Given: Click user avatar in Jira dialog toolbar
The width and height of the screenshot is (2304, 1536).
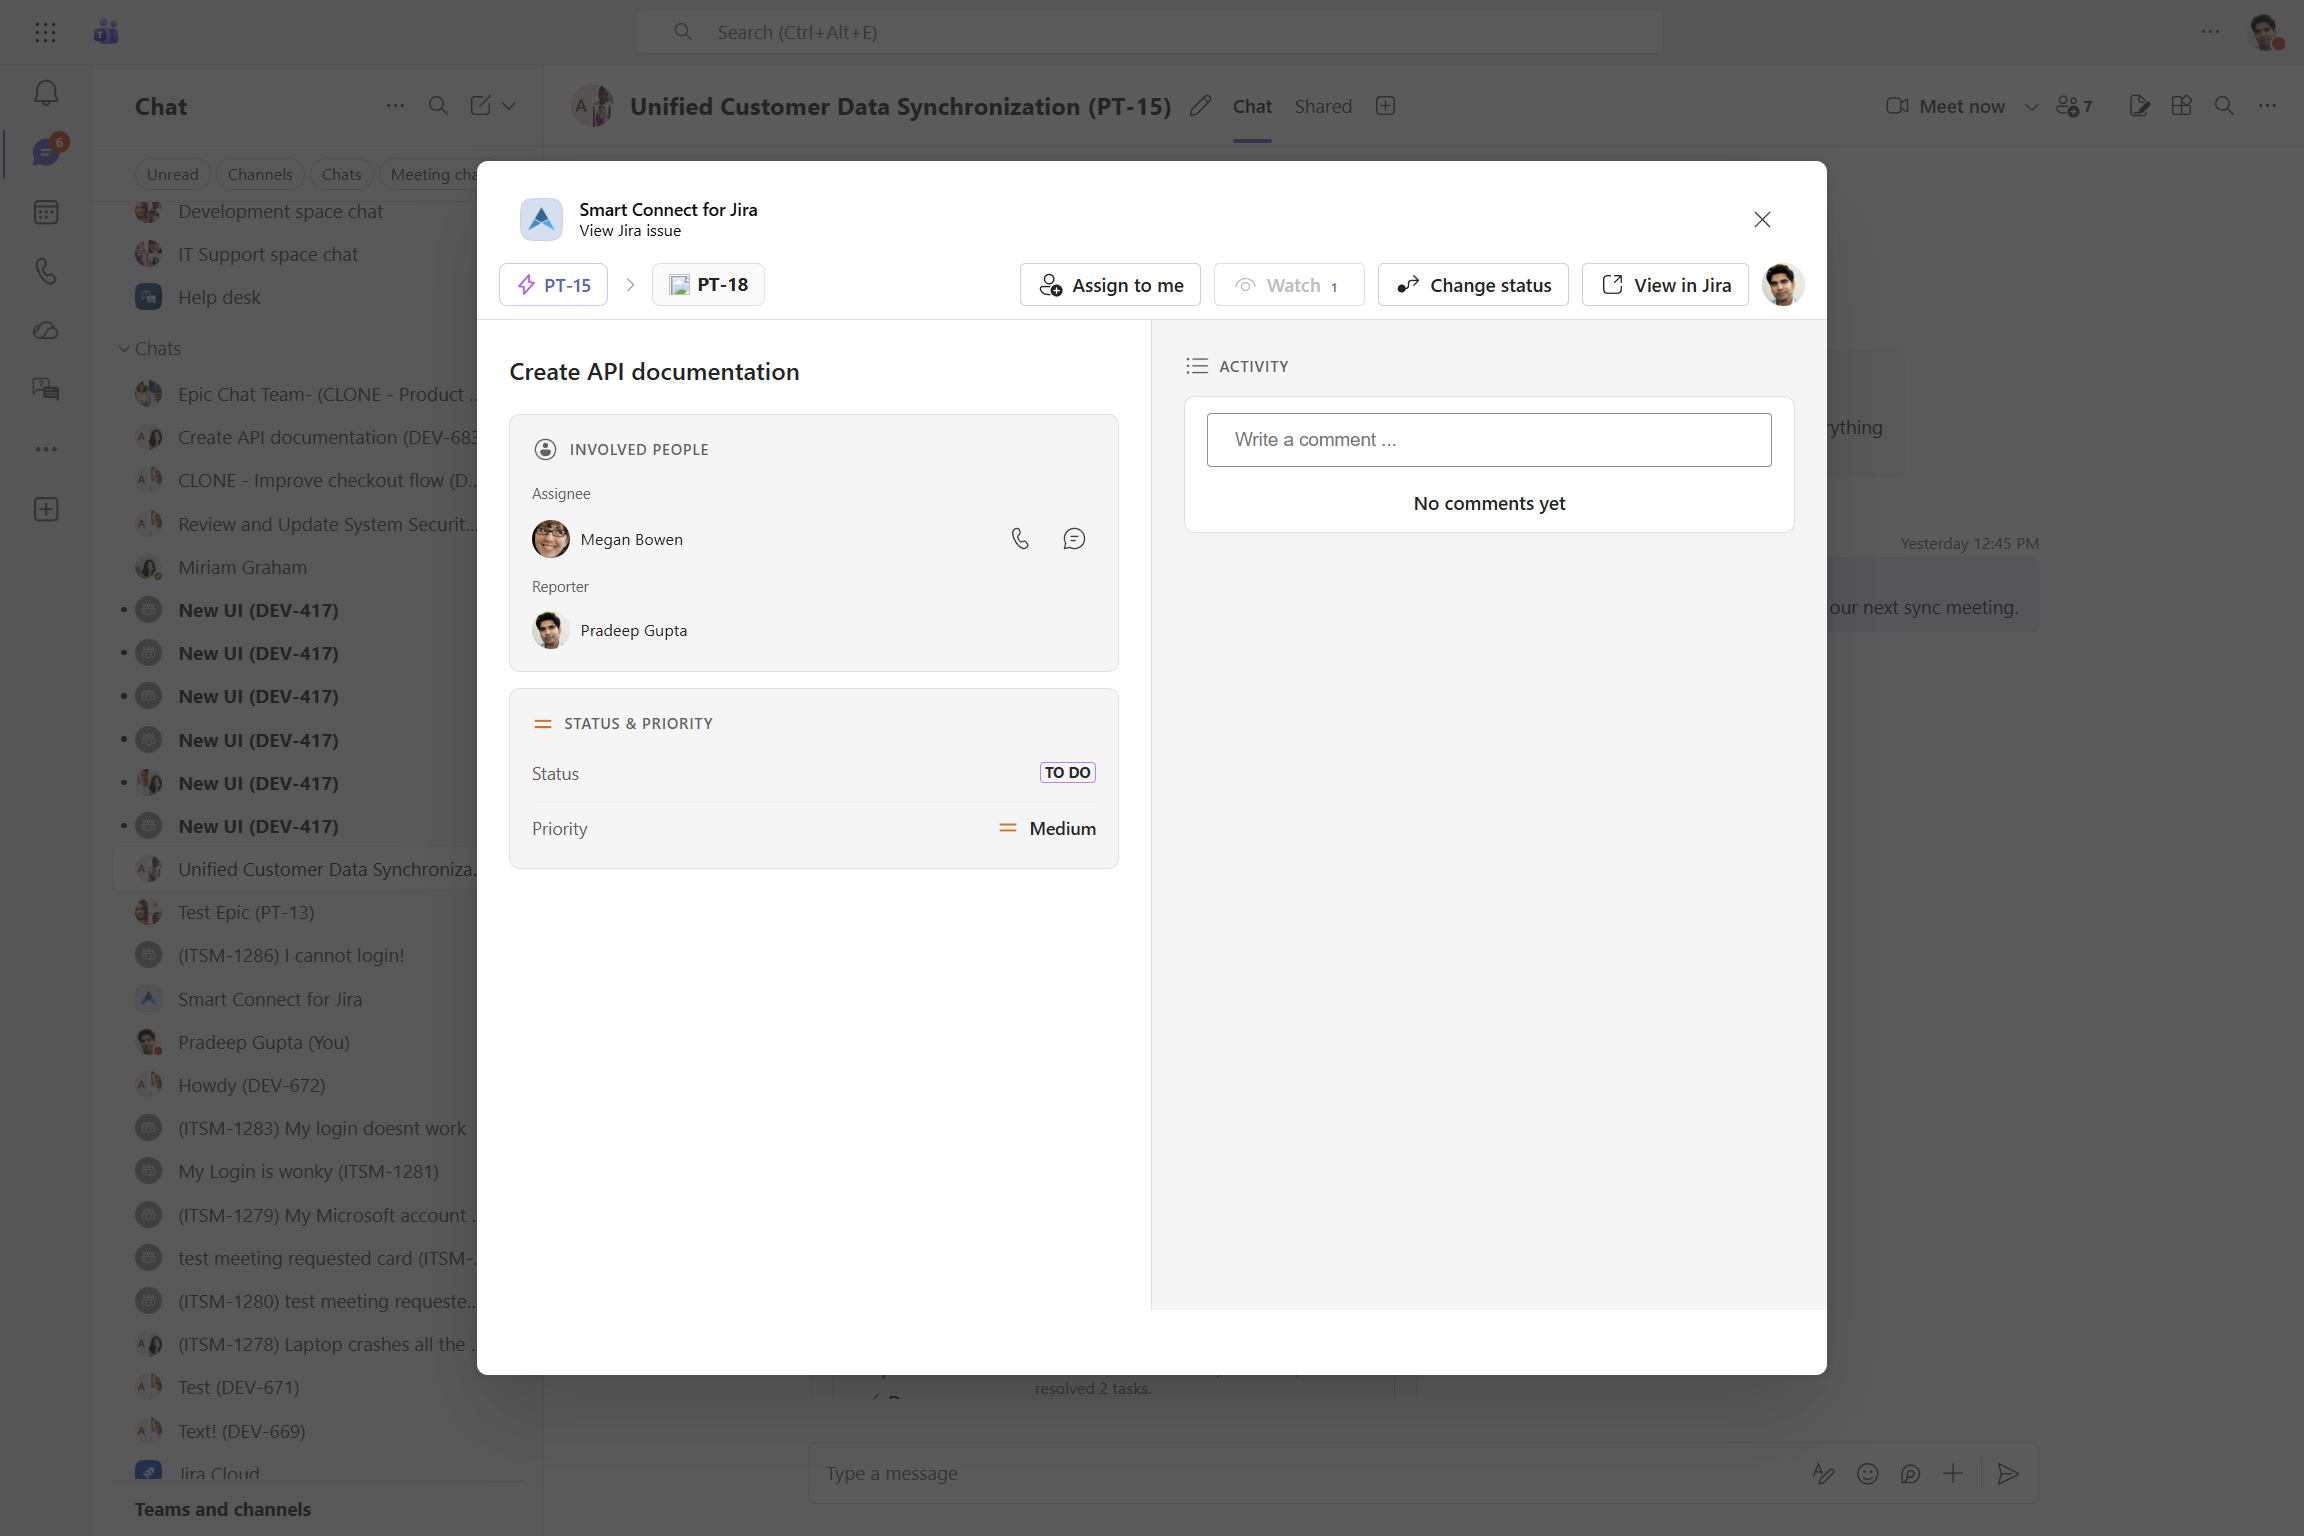Looking at the screenshot, I should click(x=1782, y=285).
